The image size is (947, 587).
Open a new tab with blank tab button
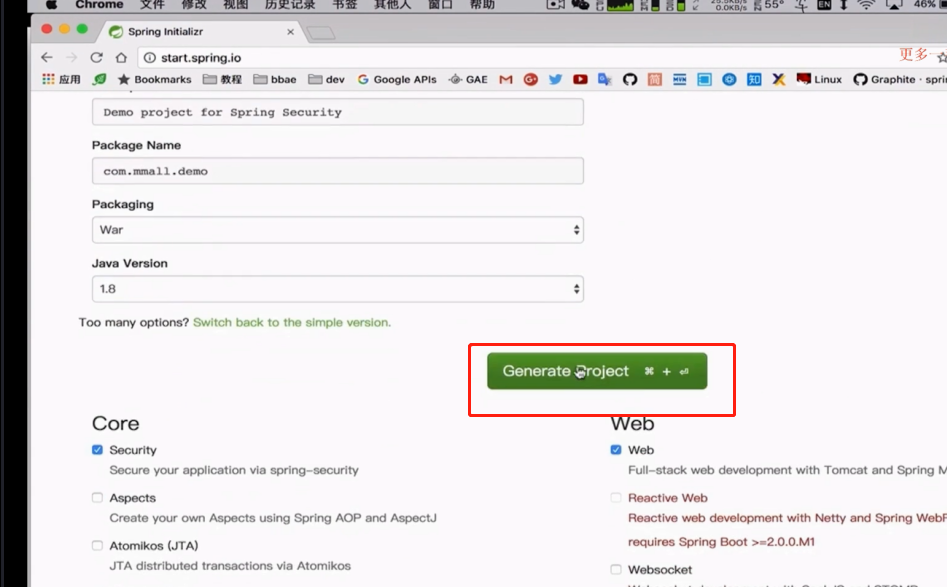point(321,33)
